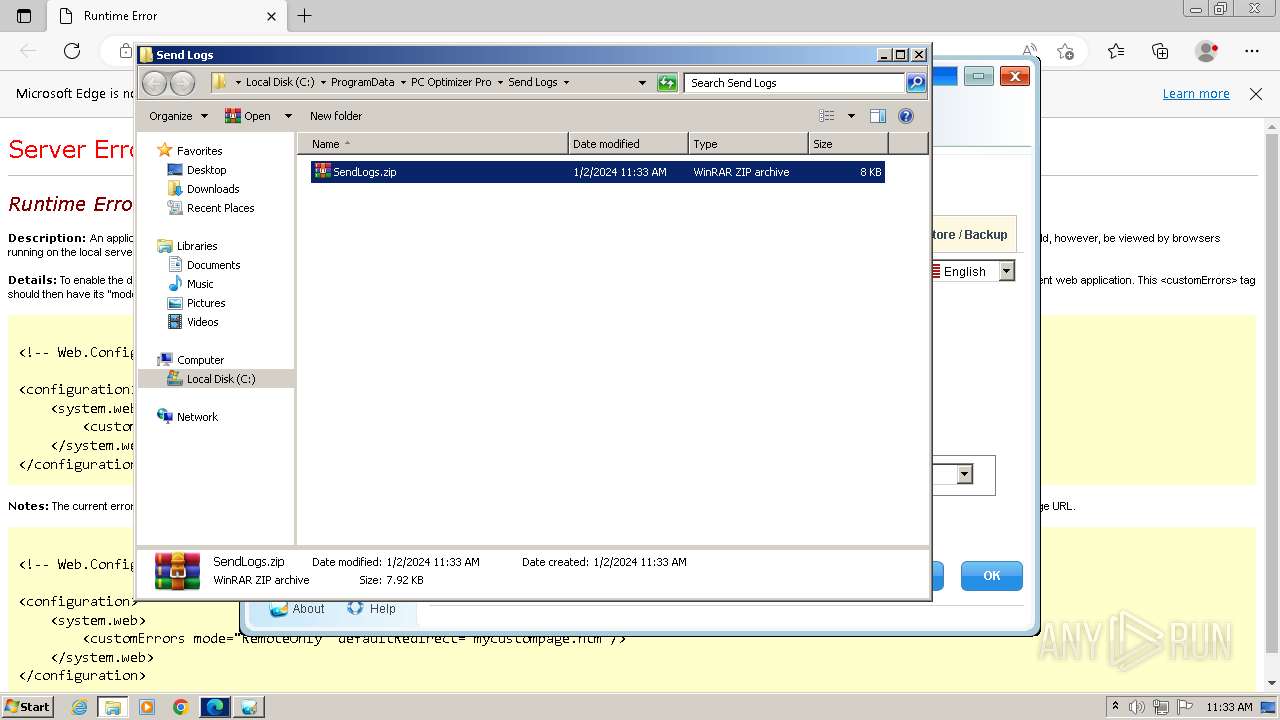1280x720 pixels.
Task: Dismiss the Edge notification bar
Action: click(x=1256, y=94)
